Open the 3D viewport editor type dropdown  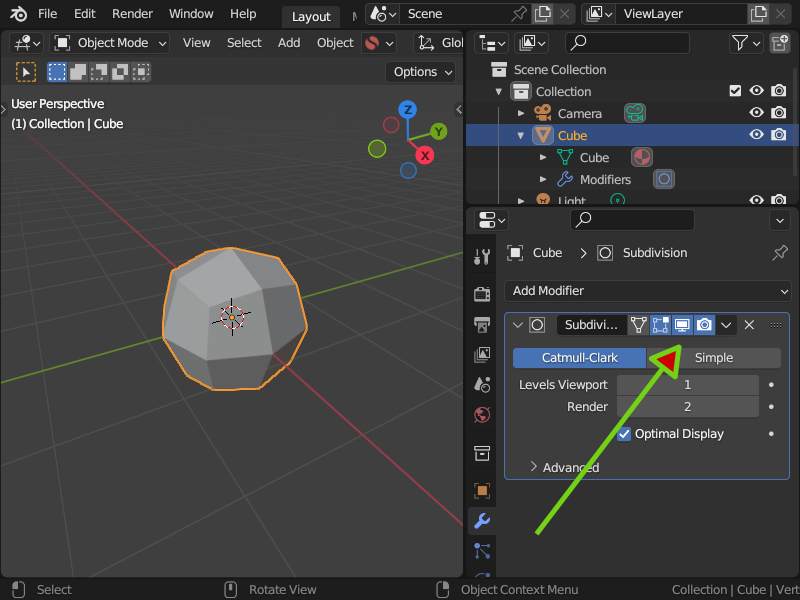(x=27, y=43)
